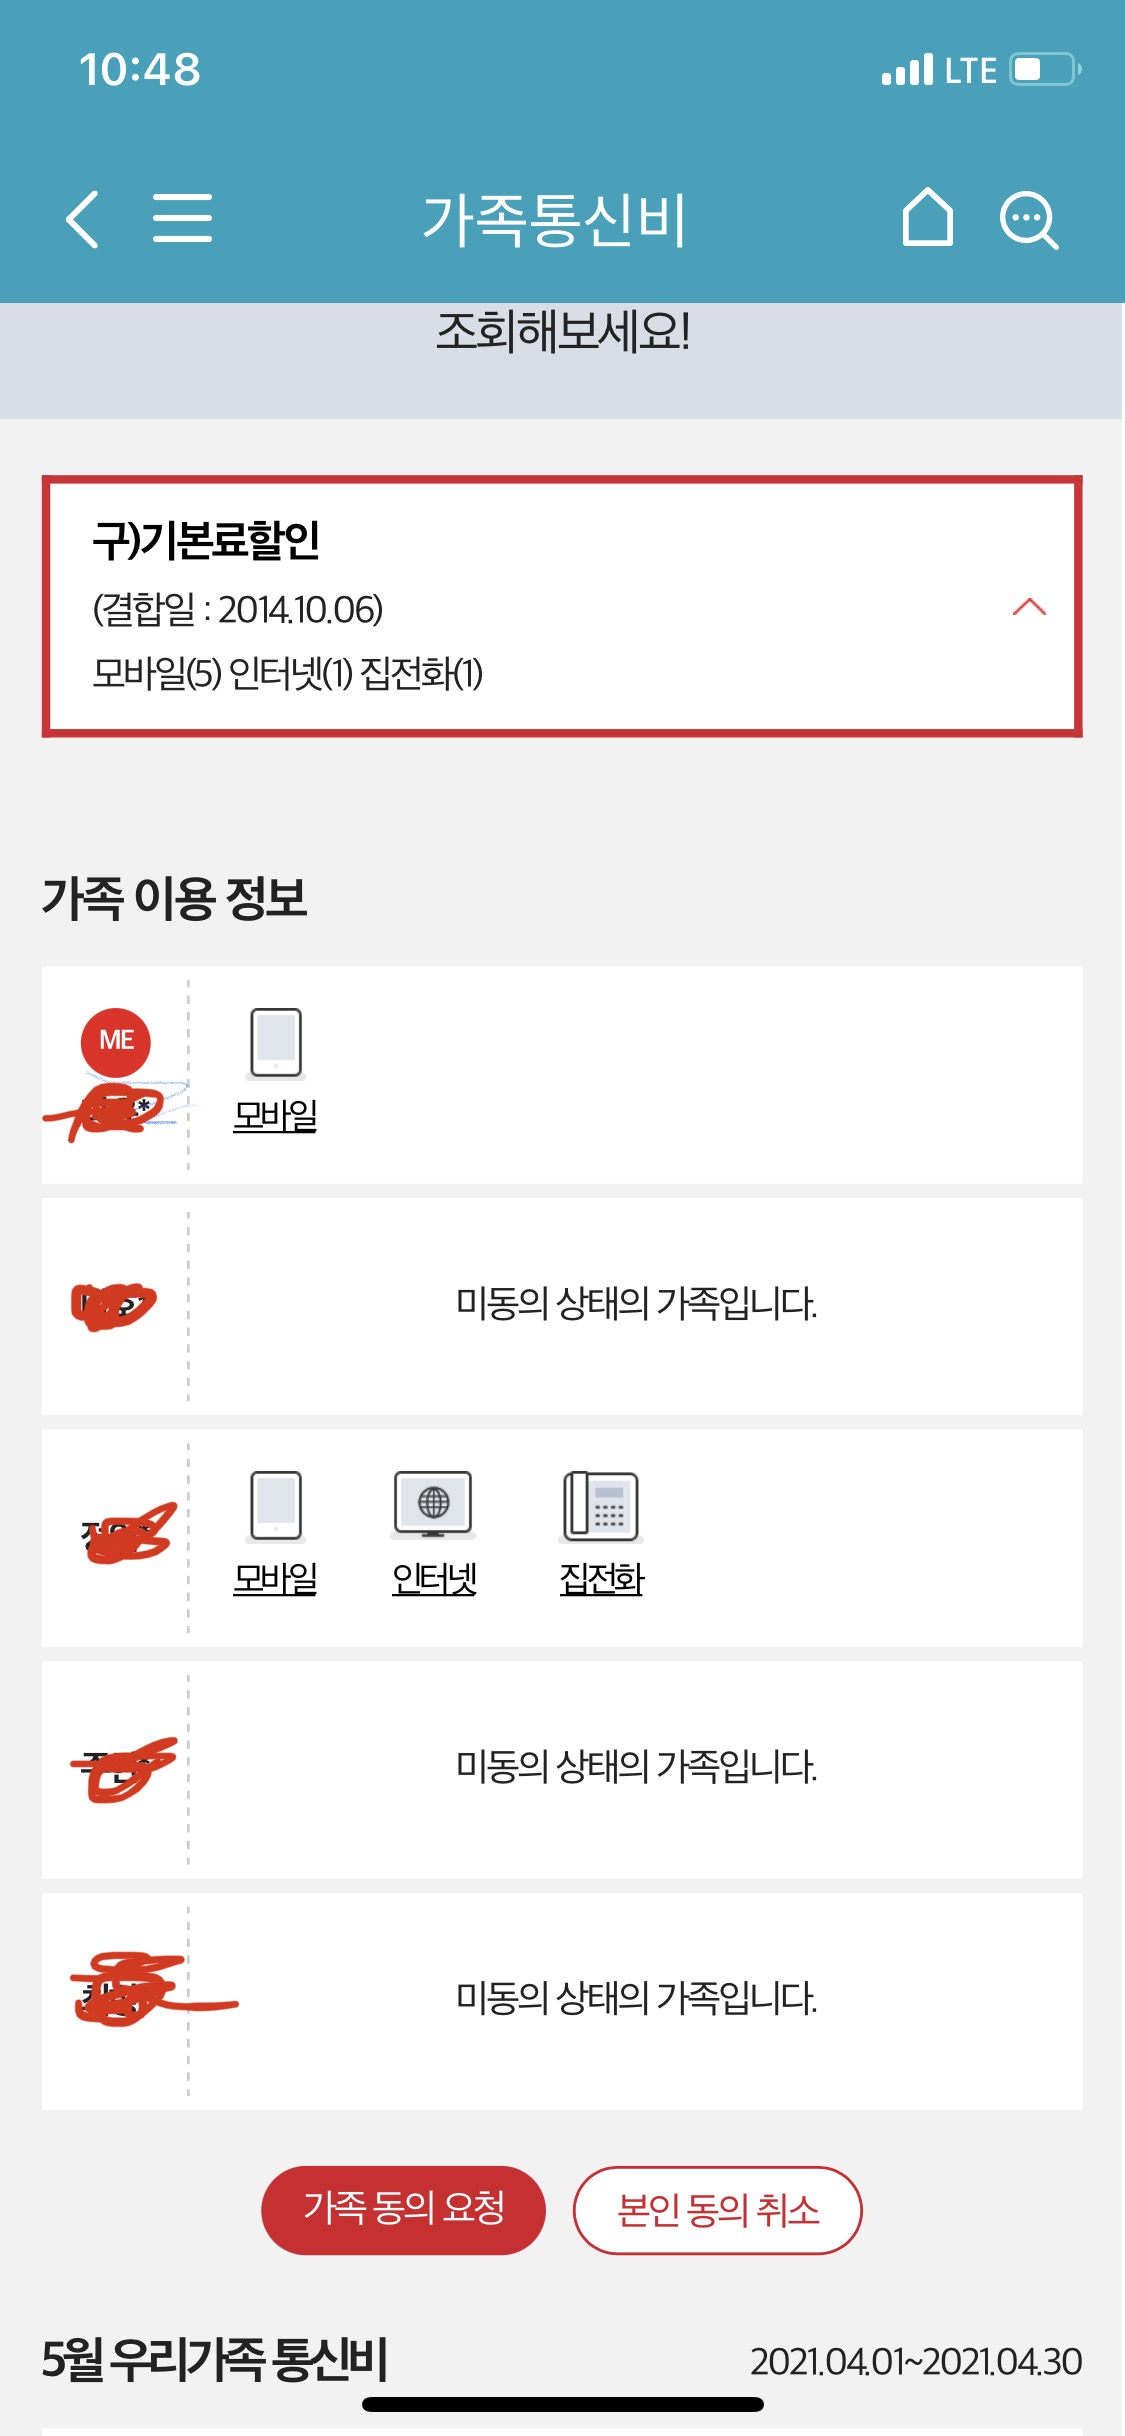Screen dimensions: 1125x2436
Task: Select the home phone (집전화) icon
Action: click(601, 1505)
